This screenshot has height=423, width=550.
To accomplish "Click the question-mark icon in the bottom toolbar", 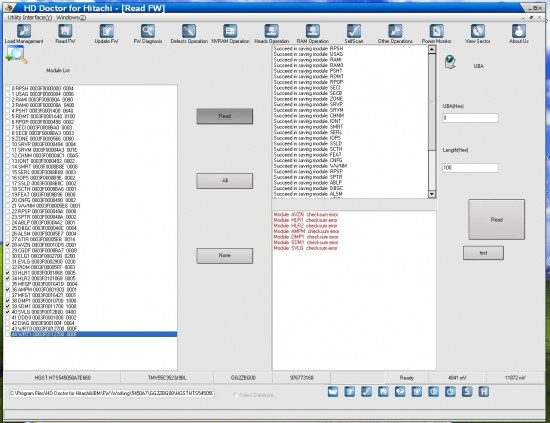I will pyautogui.click(x=400, y=391).
